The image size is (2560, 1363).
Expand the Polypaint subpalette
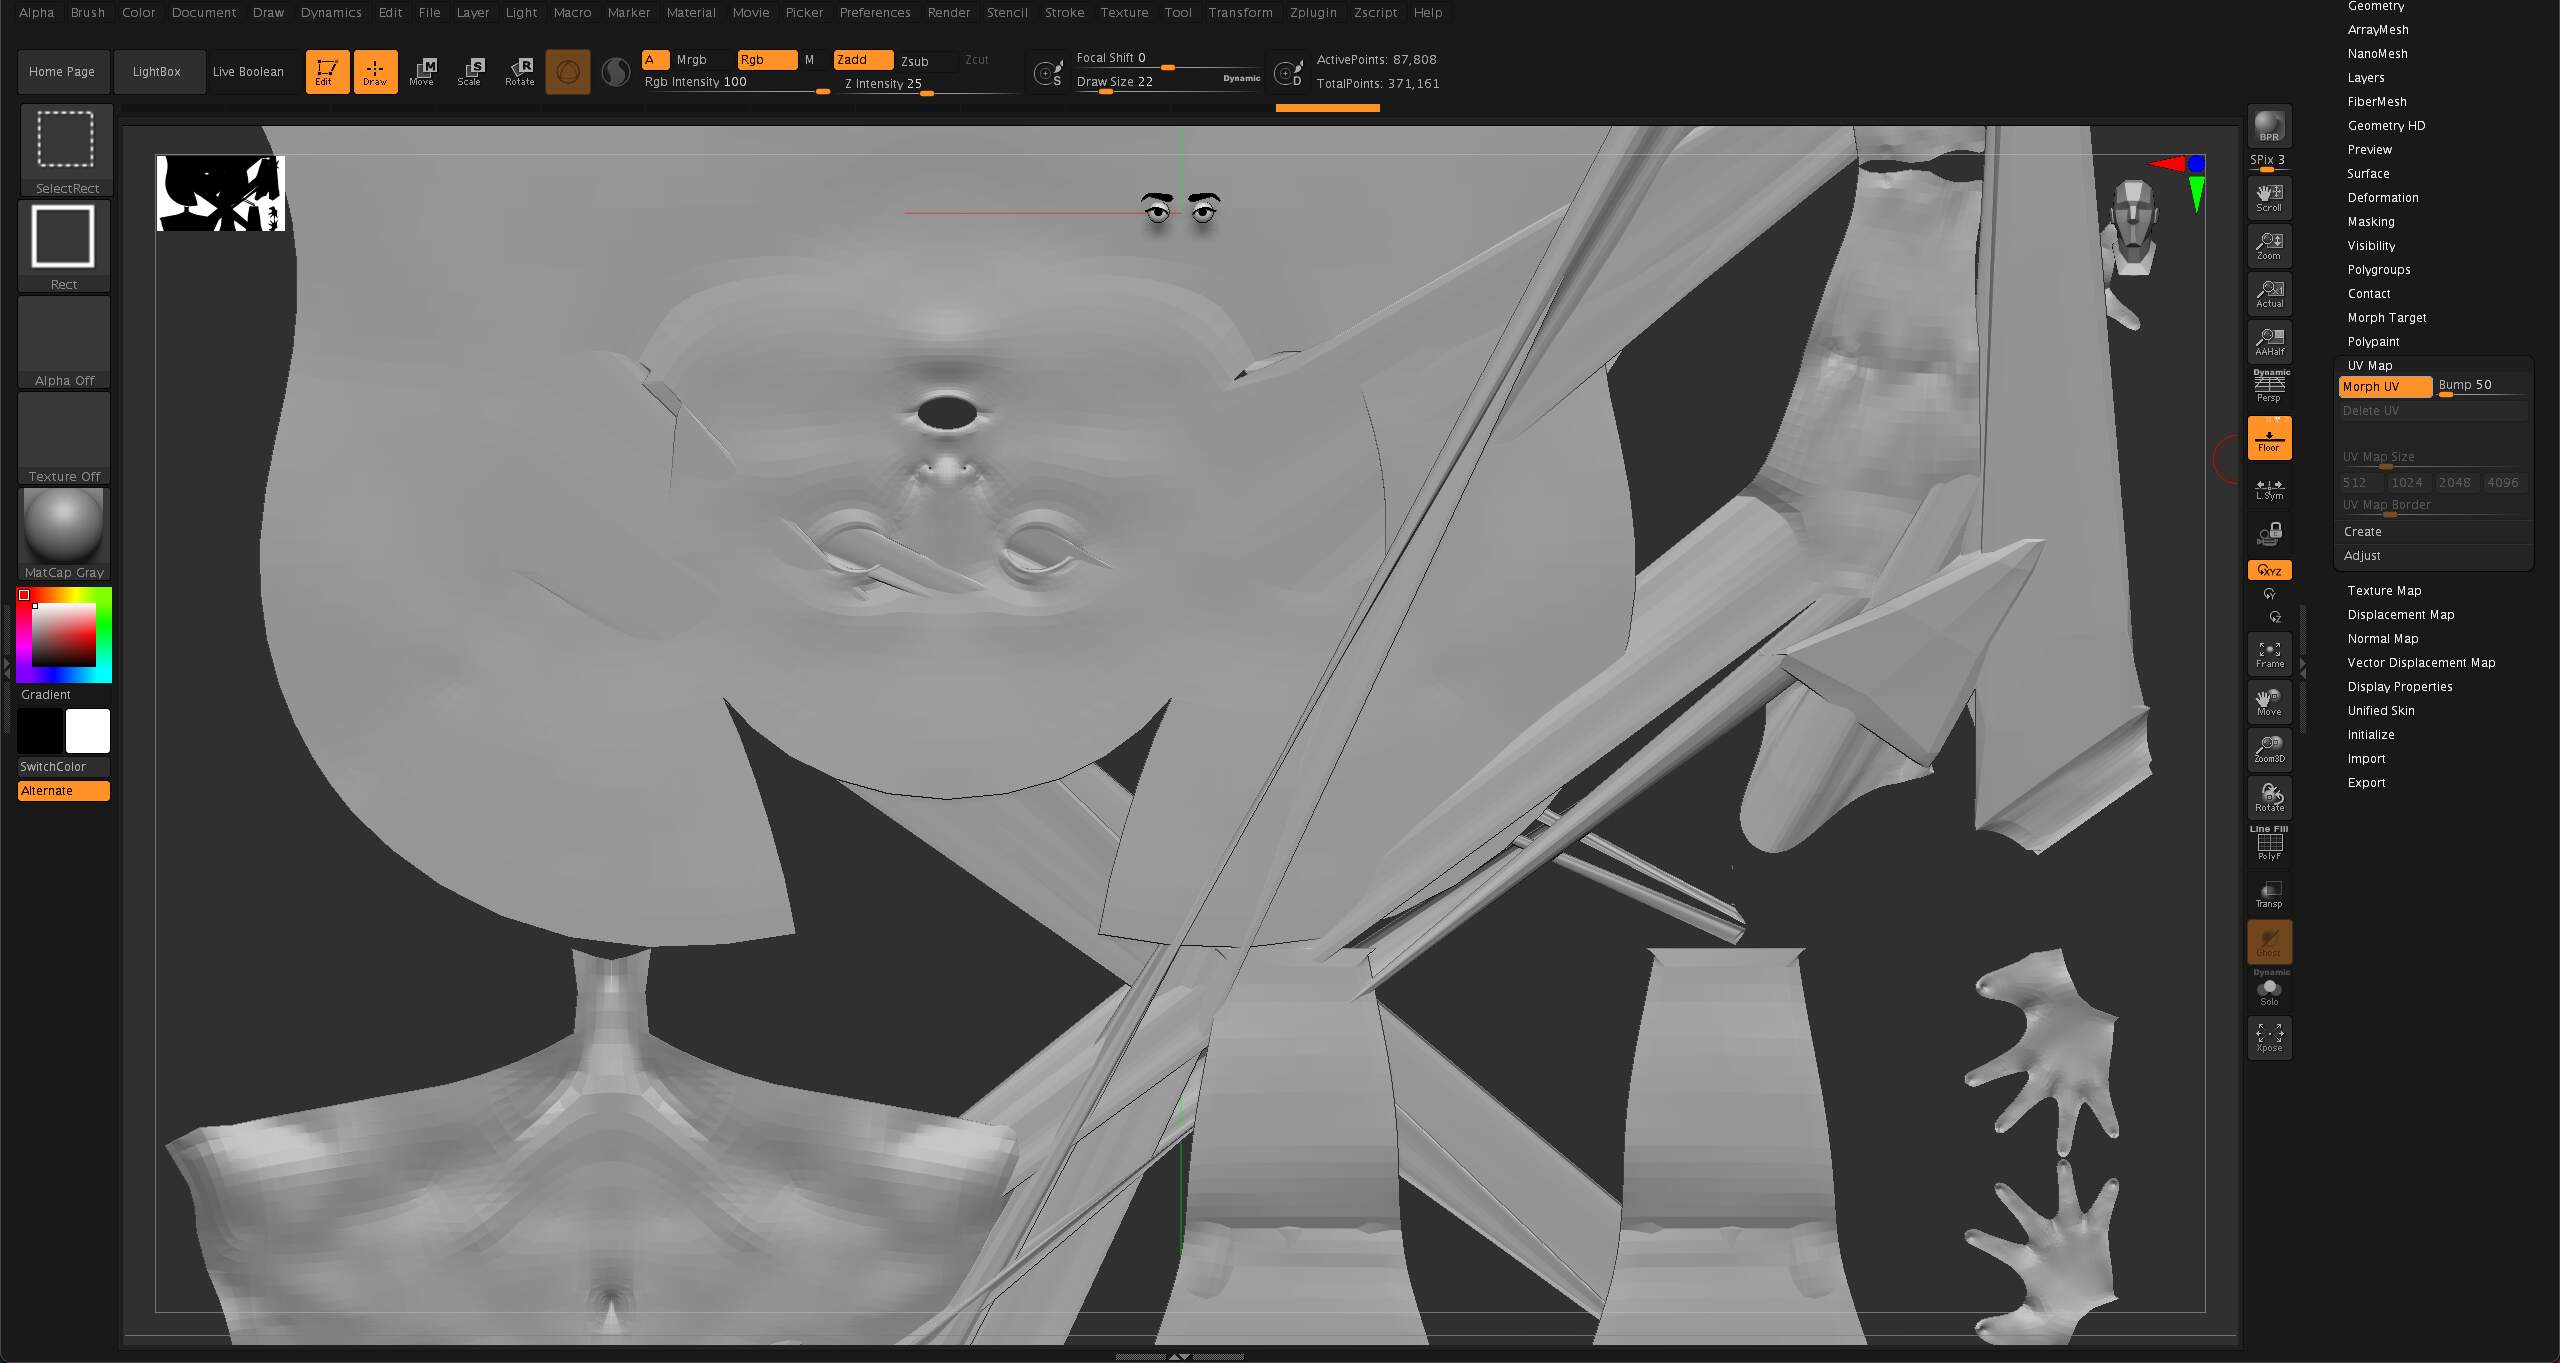pyautogui.click(x=2373, y=342)
